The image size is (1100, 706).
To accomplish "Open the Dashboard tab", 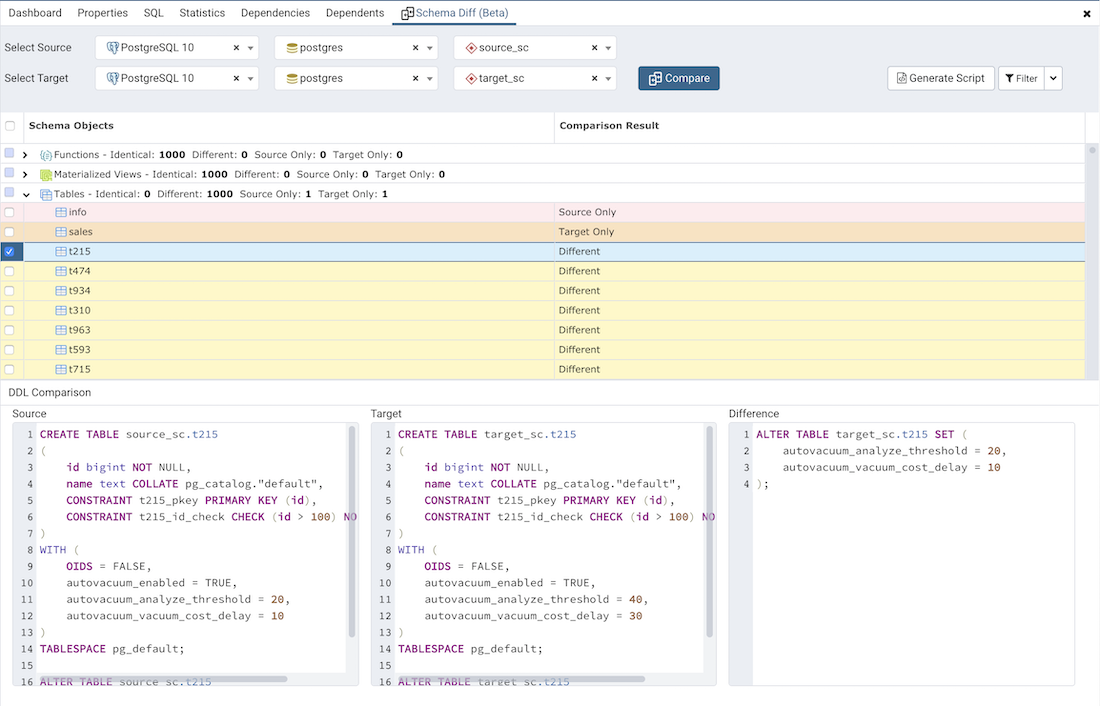I will (35, 13).
